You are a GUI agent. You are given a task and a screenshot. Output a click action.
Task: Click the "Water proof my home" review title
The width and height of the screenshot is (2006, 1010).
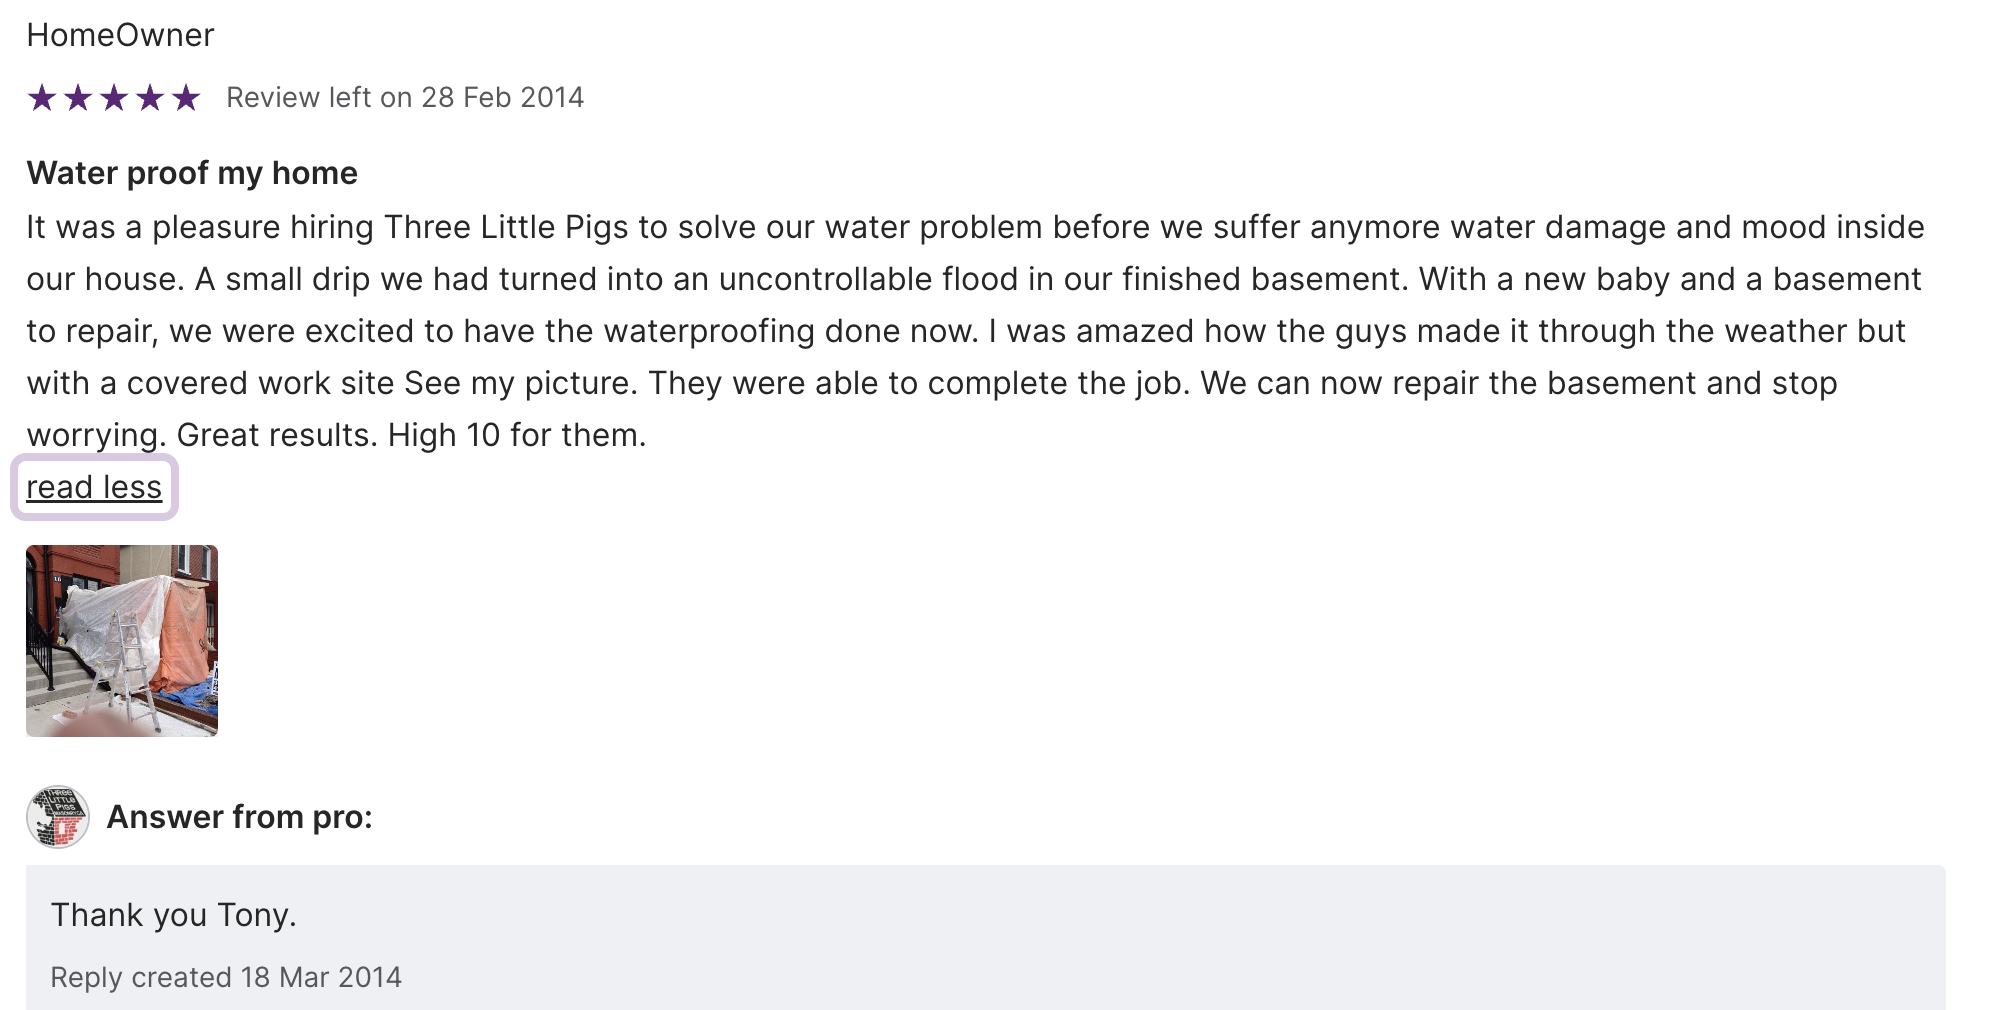click(192, 174)
